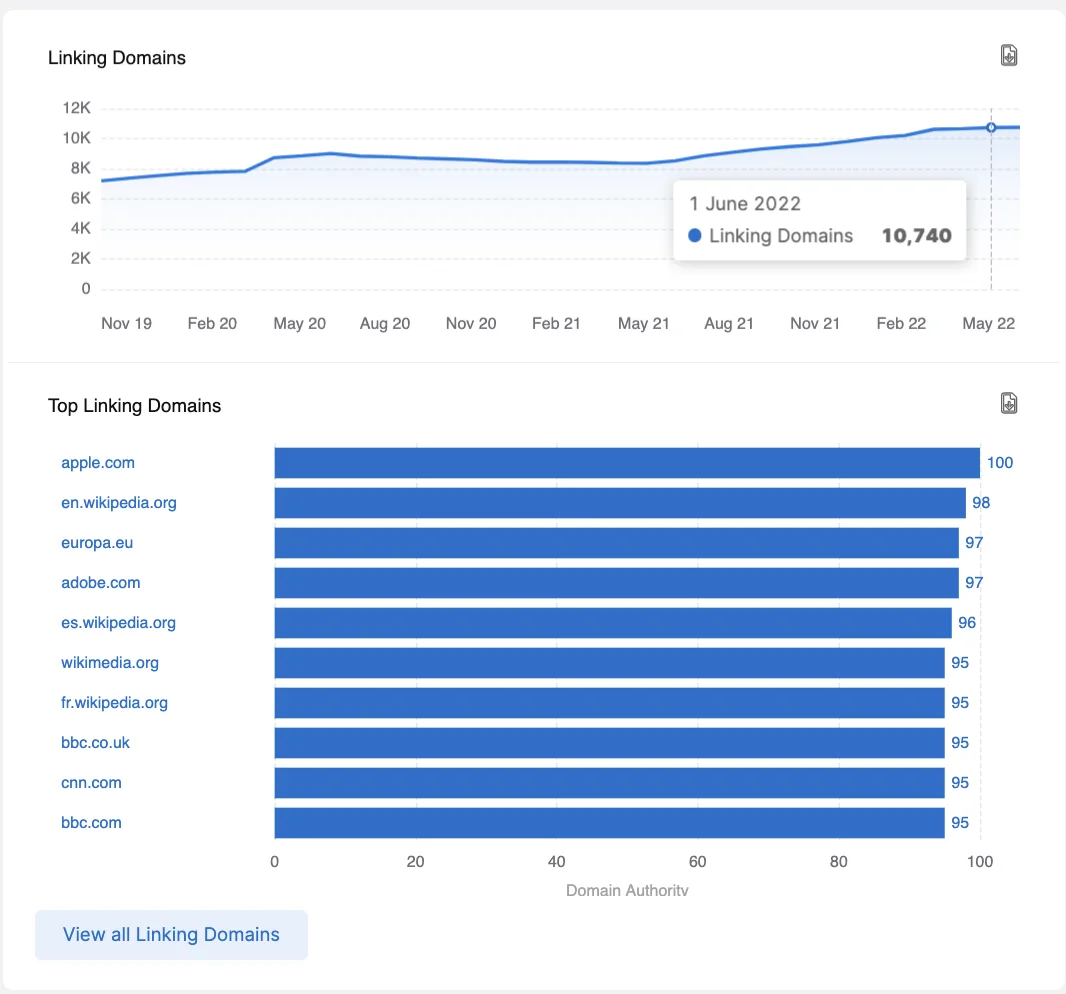Open the fr.wikipedia.org domain link

tap(114, 702)
